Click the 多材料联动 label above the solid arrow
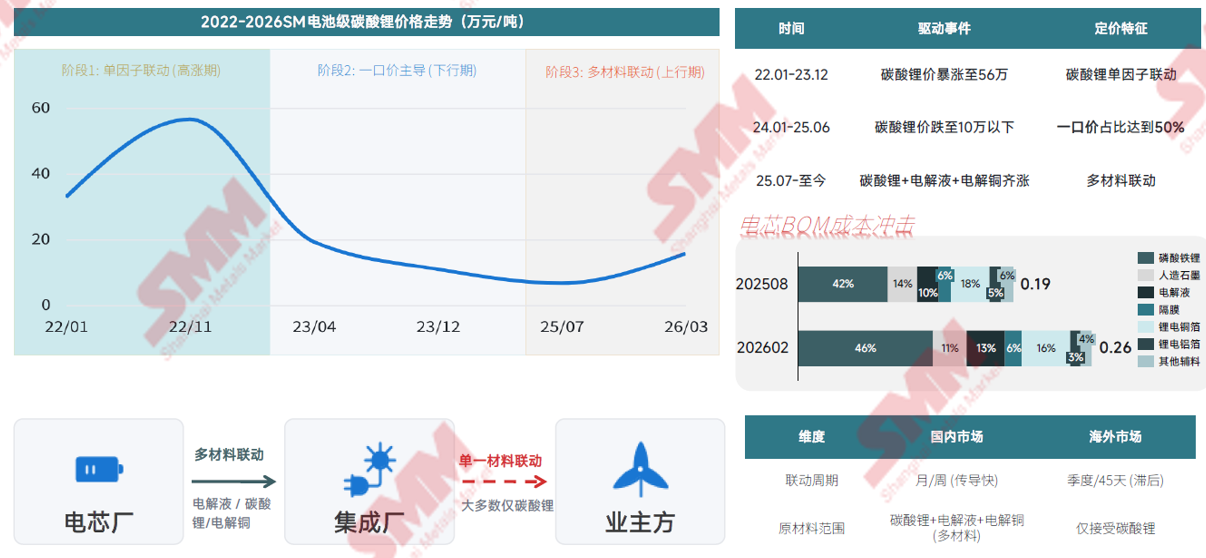The height and width of the screenshot is (558, 1206). coord(229,454)
